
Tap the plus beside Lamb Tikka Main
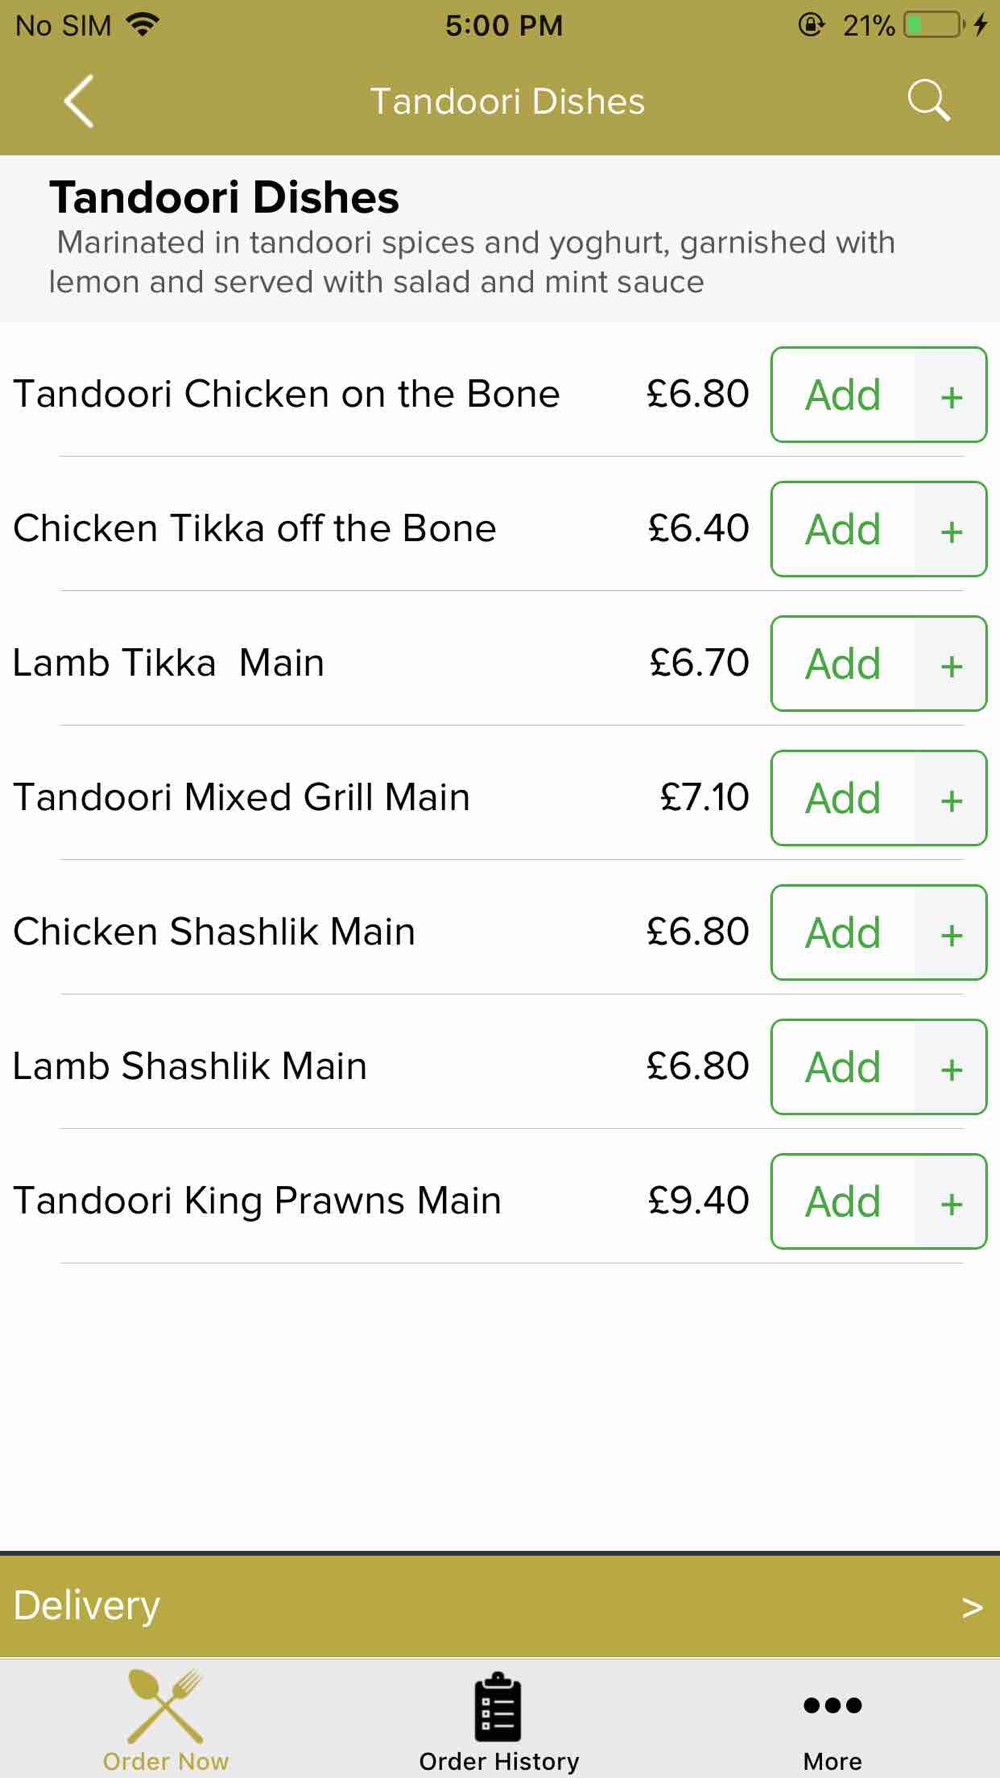pos(951,664)
